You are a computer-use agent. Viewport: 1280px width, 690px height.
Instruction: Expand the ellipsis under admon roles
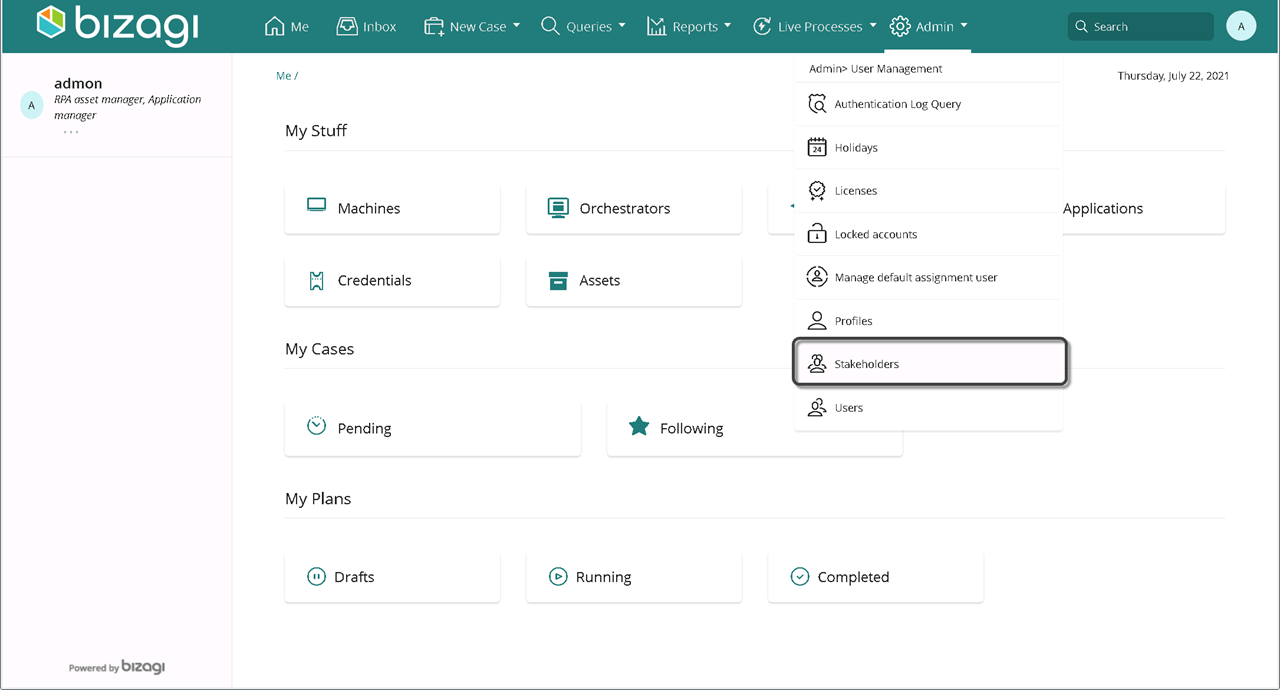coord(71,132)
